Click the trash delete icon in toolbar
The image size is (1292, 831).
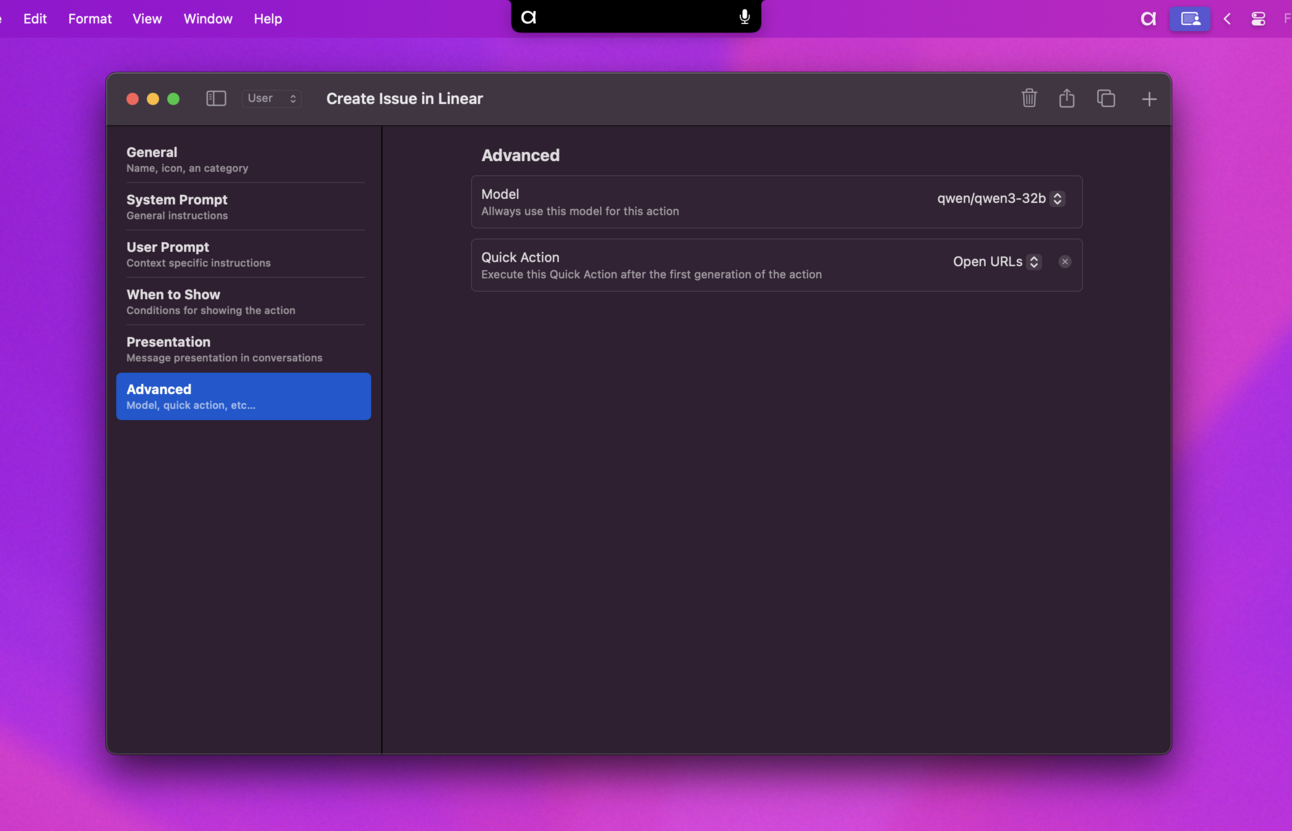coord(1029,98)
